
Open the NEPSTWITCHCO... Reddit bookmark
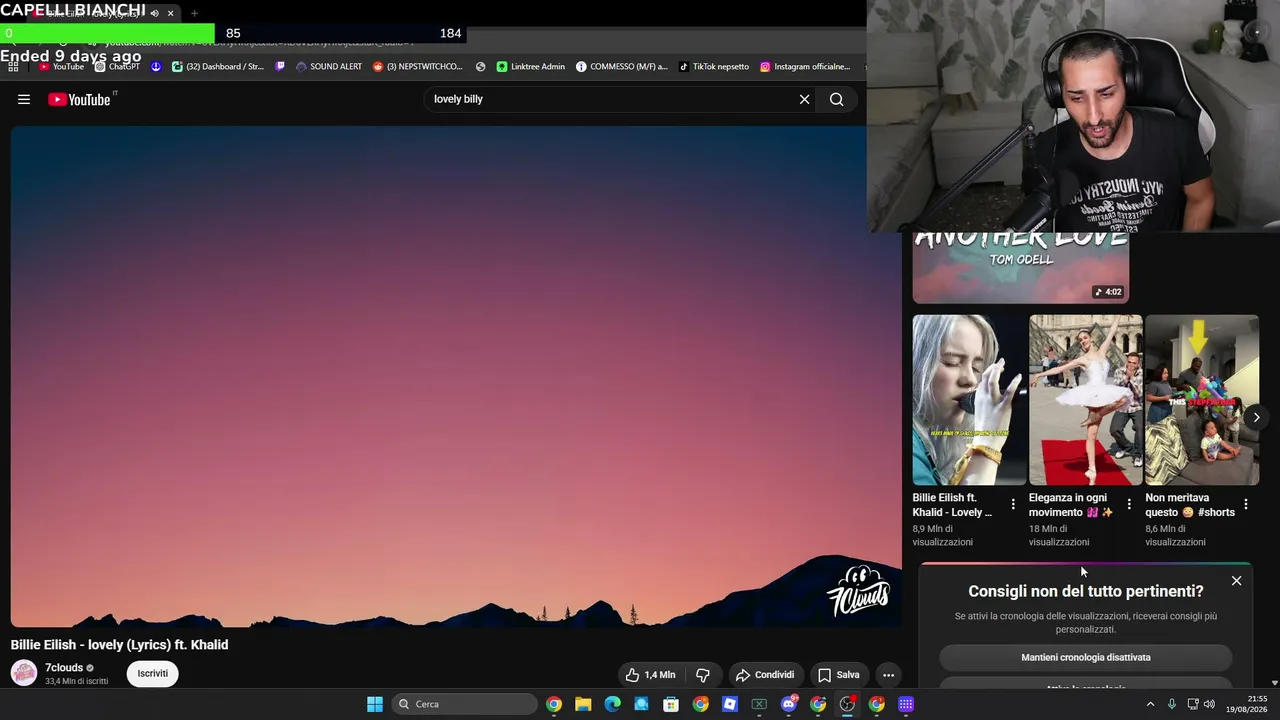click(x=418, y=67)
